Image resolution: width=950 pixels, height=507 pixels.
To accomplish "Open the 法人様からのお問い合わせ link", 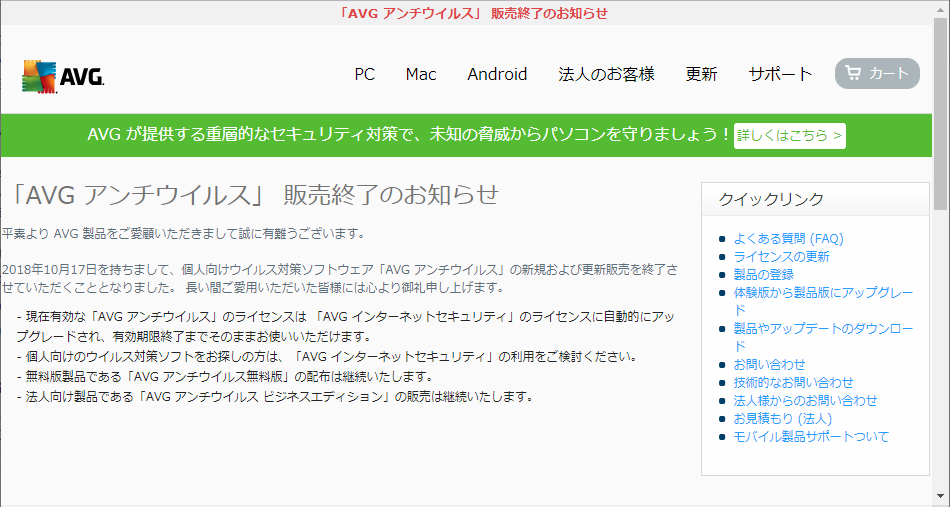I will pyautogui.click(x=805, y=400).
